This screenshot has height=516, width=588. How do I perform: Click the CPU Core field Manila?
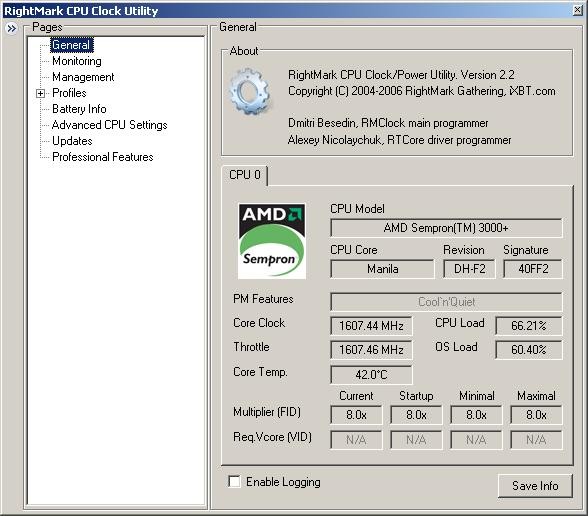coord(382,269)
